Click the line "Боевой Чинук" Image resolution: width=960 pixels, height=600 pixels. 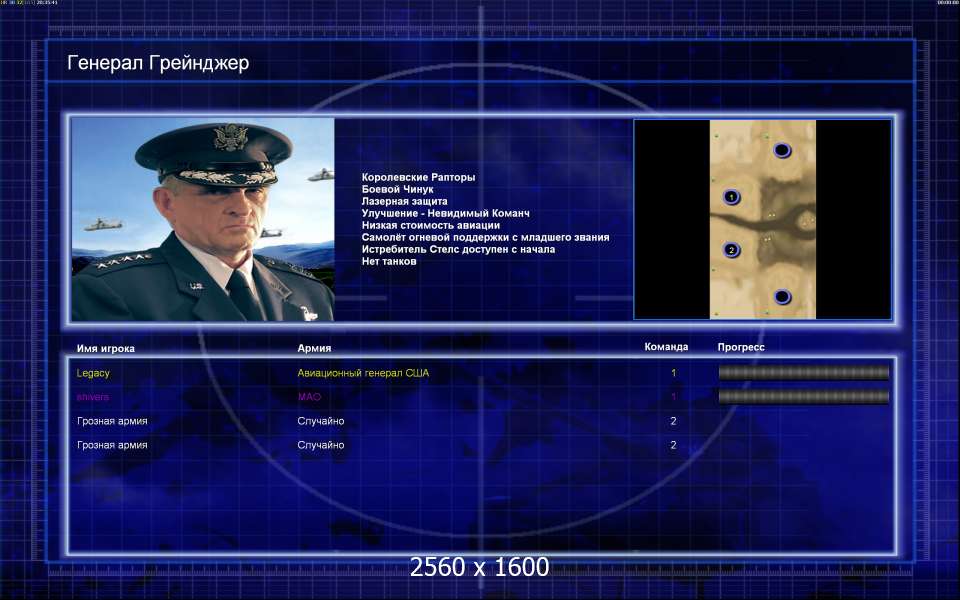tap(397, 189)
